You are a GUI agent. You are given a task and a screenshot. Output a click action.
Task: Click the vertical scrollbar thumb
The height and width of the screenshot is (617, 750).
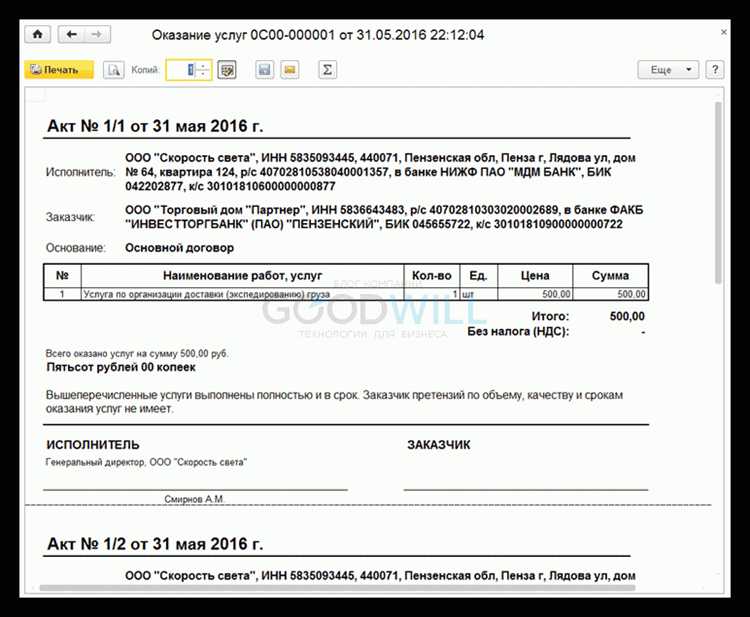click(x=717, y=192)
